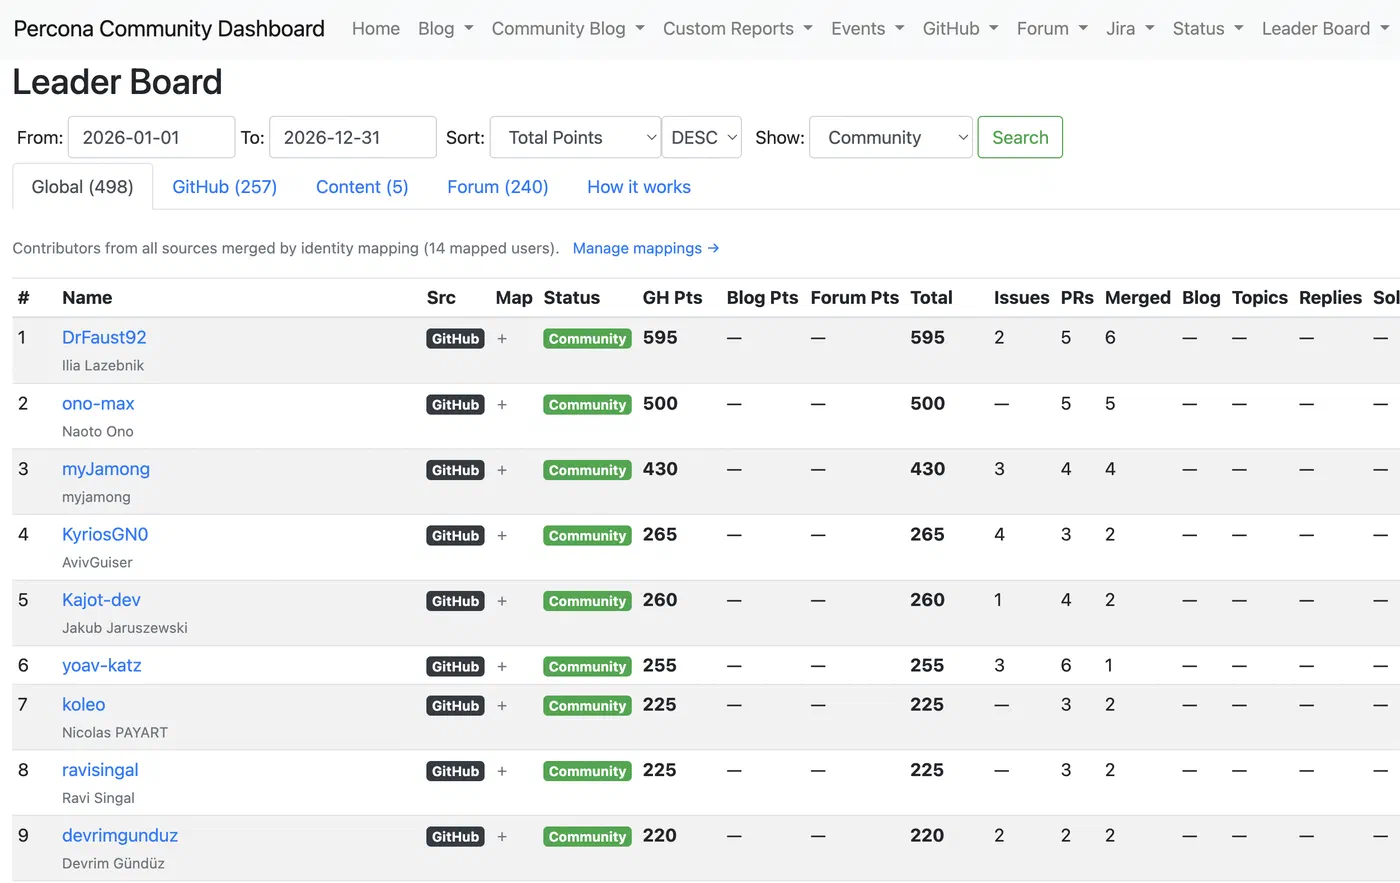Click the map plus icon for ravisingal
The image size is (1400, 883).
click(x=502, y=772)
